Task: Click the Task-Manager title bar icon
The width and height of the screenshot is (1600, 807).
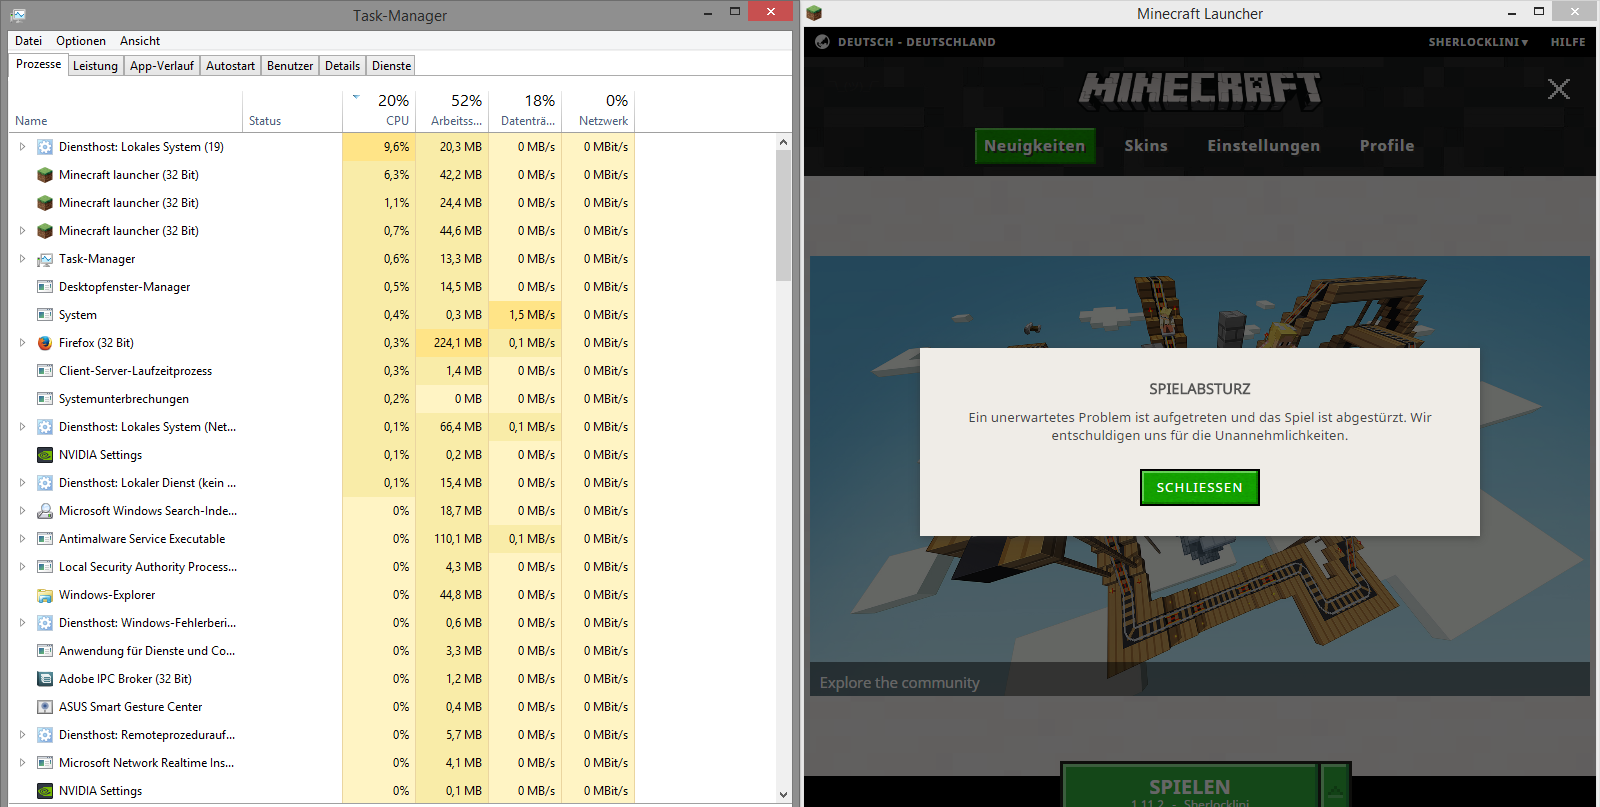Action: [x=18, y=15]
